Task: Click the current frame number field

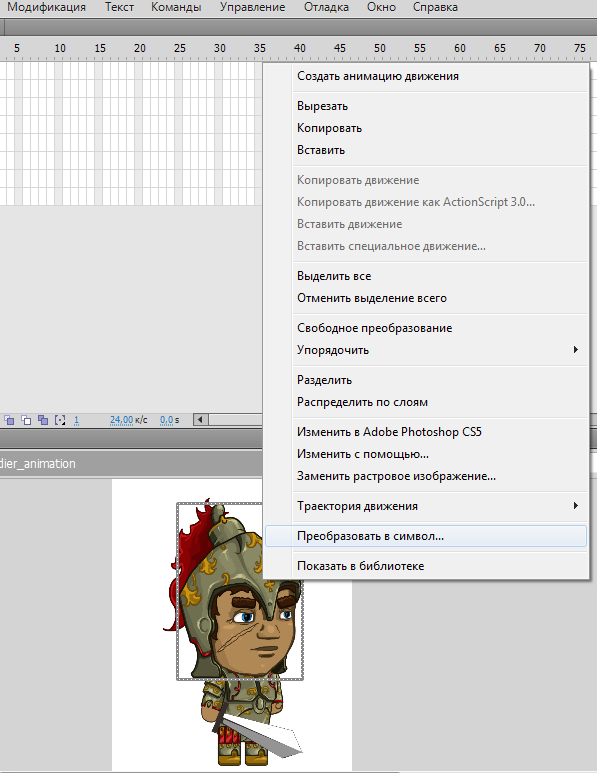Action: click(76, 420)
